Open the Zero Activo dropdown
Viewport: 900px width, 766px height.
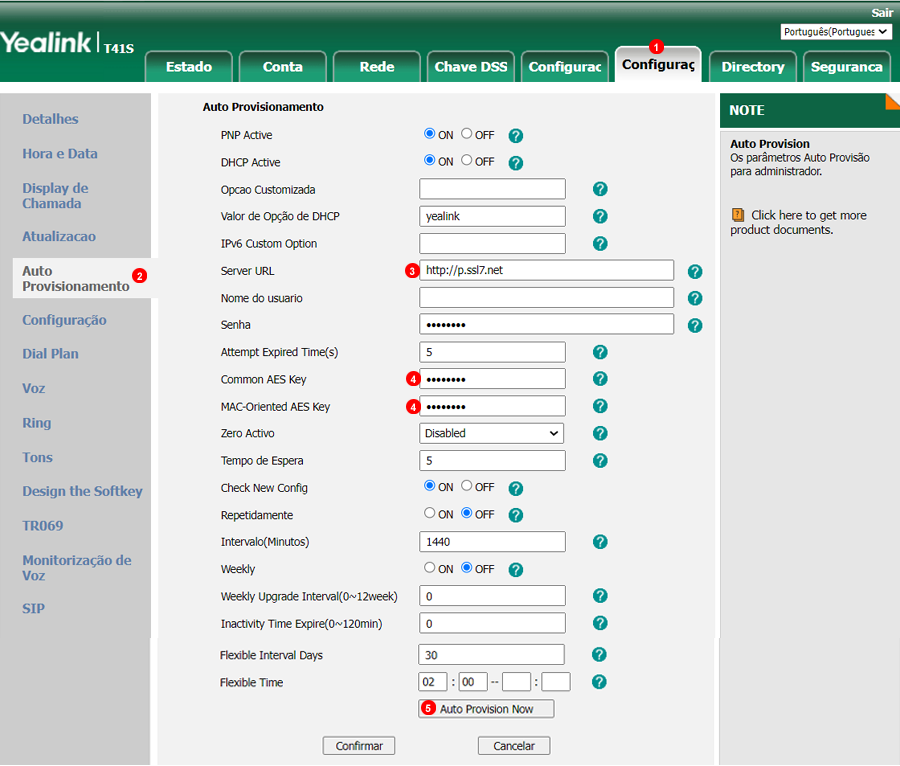(x=491, y=434)
